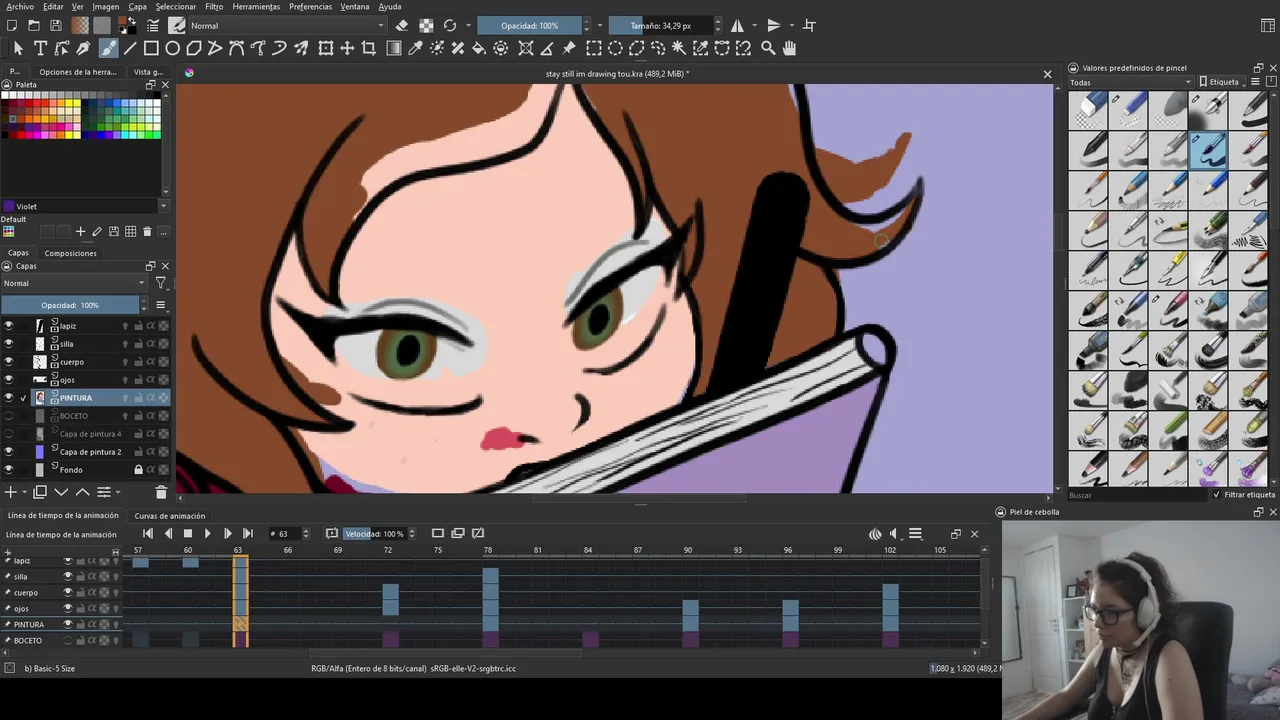Open the Todas brush tag dropdown
This screenshot has height=720, width=1280.
pos(1131,82)
